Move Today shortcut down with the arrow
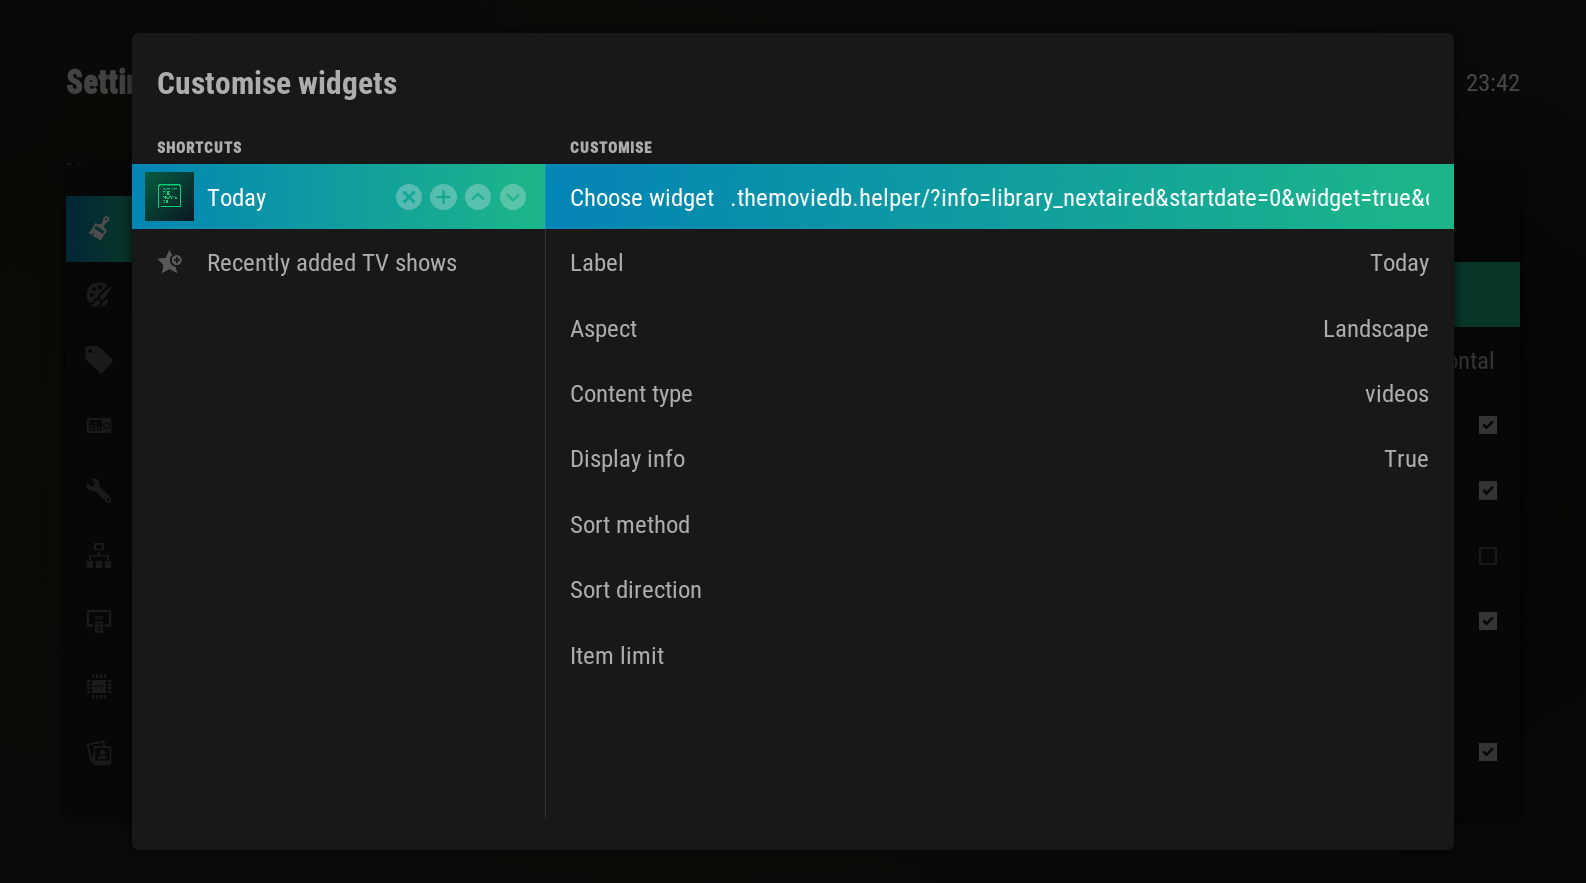Screen dimensions: 1586x883 [x=513, y=197]
